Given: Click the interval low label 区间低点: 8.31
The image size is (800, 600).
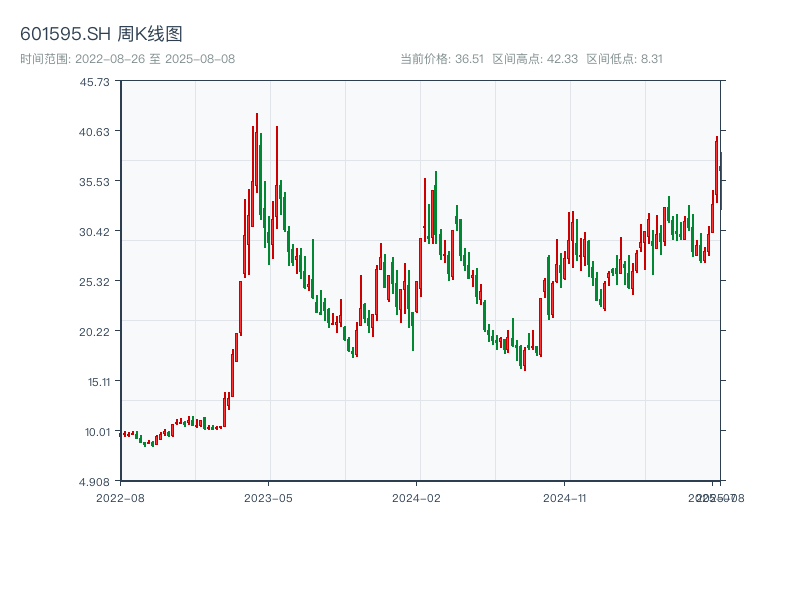Looking at the screenshot, I should [624, 59].
